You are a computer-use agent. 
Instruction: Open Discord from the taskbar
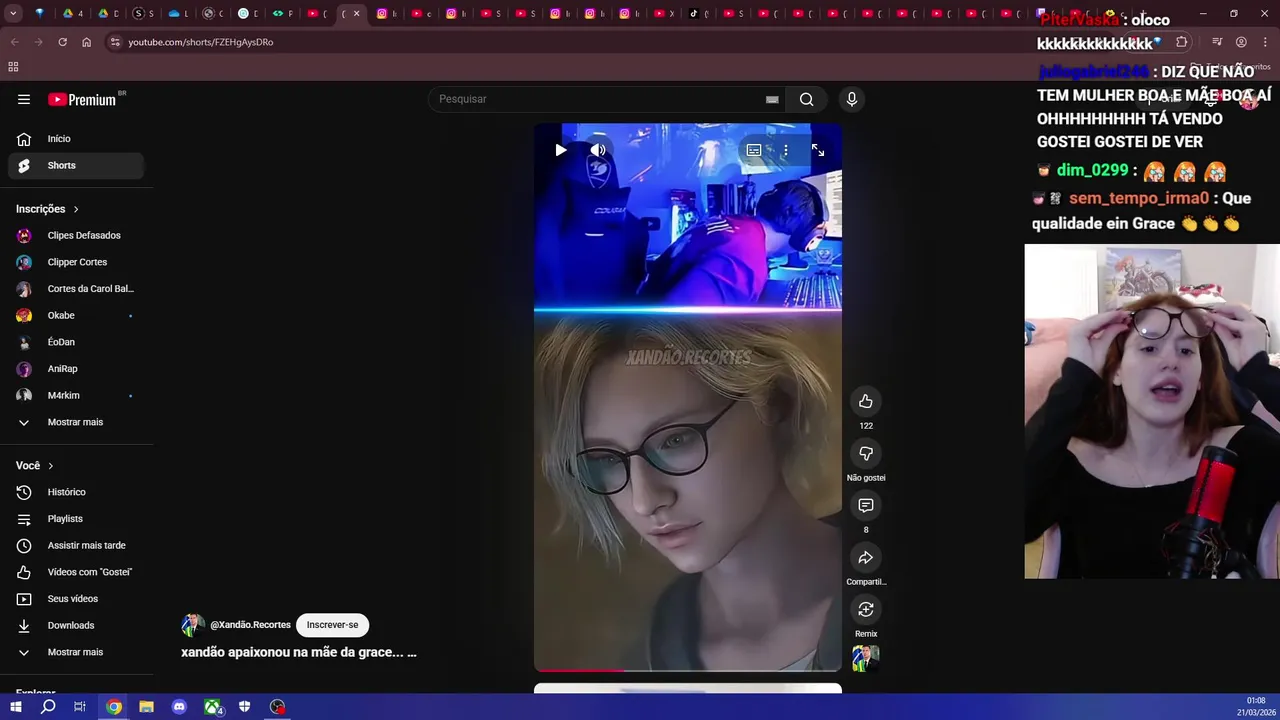(179, 707)
